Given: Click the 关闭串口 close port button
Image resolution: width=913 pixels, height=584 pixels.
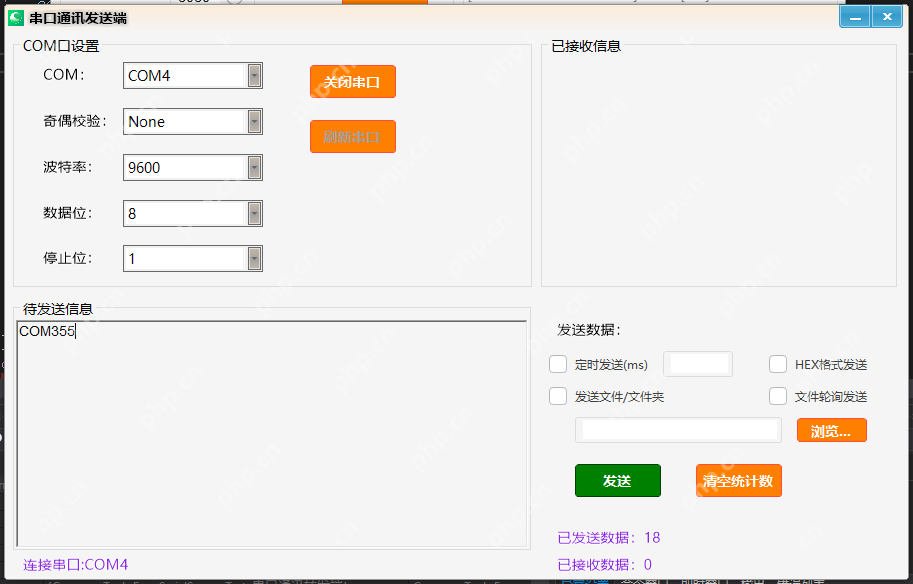Looking at the screenshot, I should pyautogui.click(x=352, y=81).
